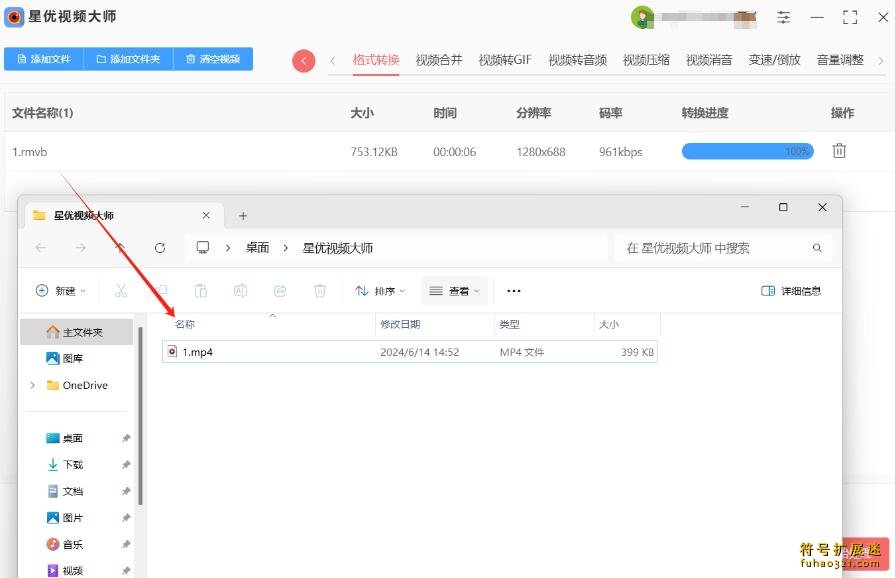Image resolution: width=895 pixels, height=578 pixels.
Task: Select the 1.rmvb row in the file list
Action: (448, 152)
